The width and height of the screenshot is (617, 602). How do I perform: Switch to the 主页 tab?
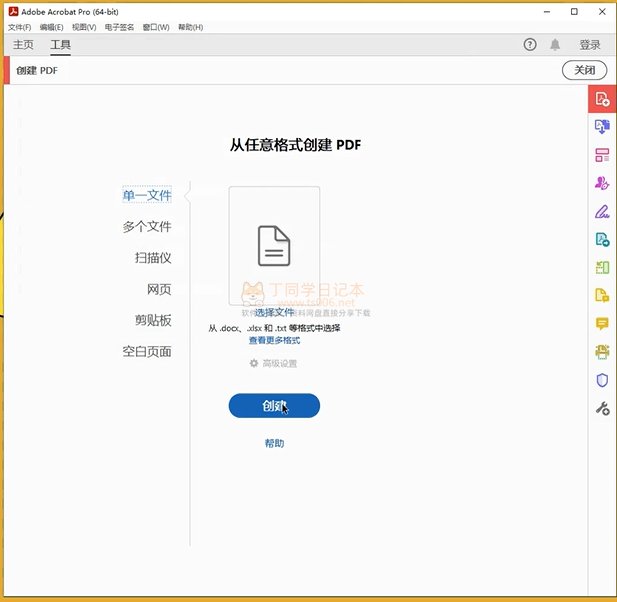[23, 45]
